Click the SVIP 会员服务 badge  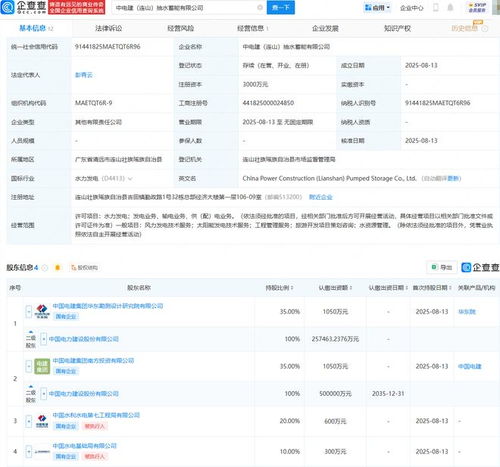tap(477, 7)
